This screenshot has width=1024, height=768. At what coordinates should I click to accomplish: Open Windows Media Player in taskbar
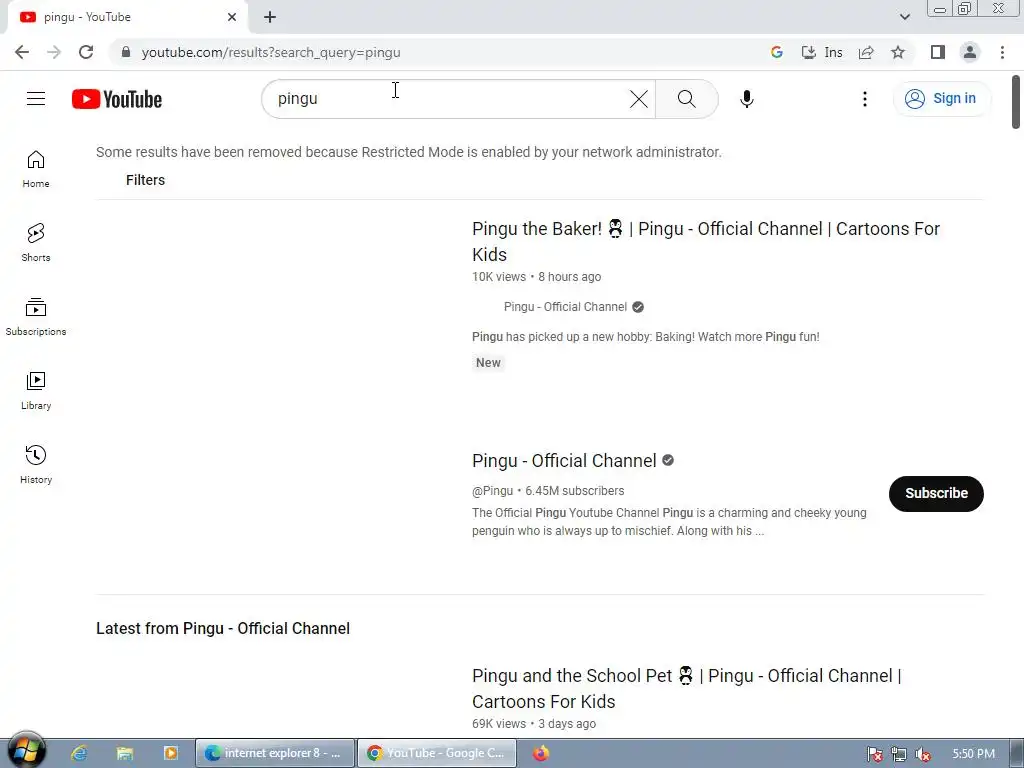click(x=170, y=754)
